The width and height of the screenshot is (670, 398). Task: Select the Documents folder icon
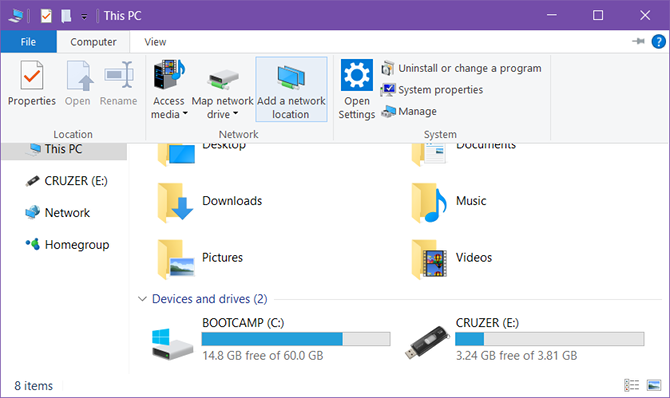click(429, 154)
